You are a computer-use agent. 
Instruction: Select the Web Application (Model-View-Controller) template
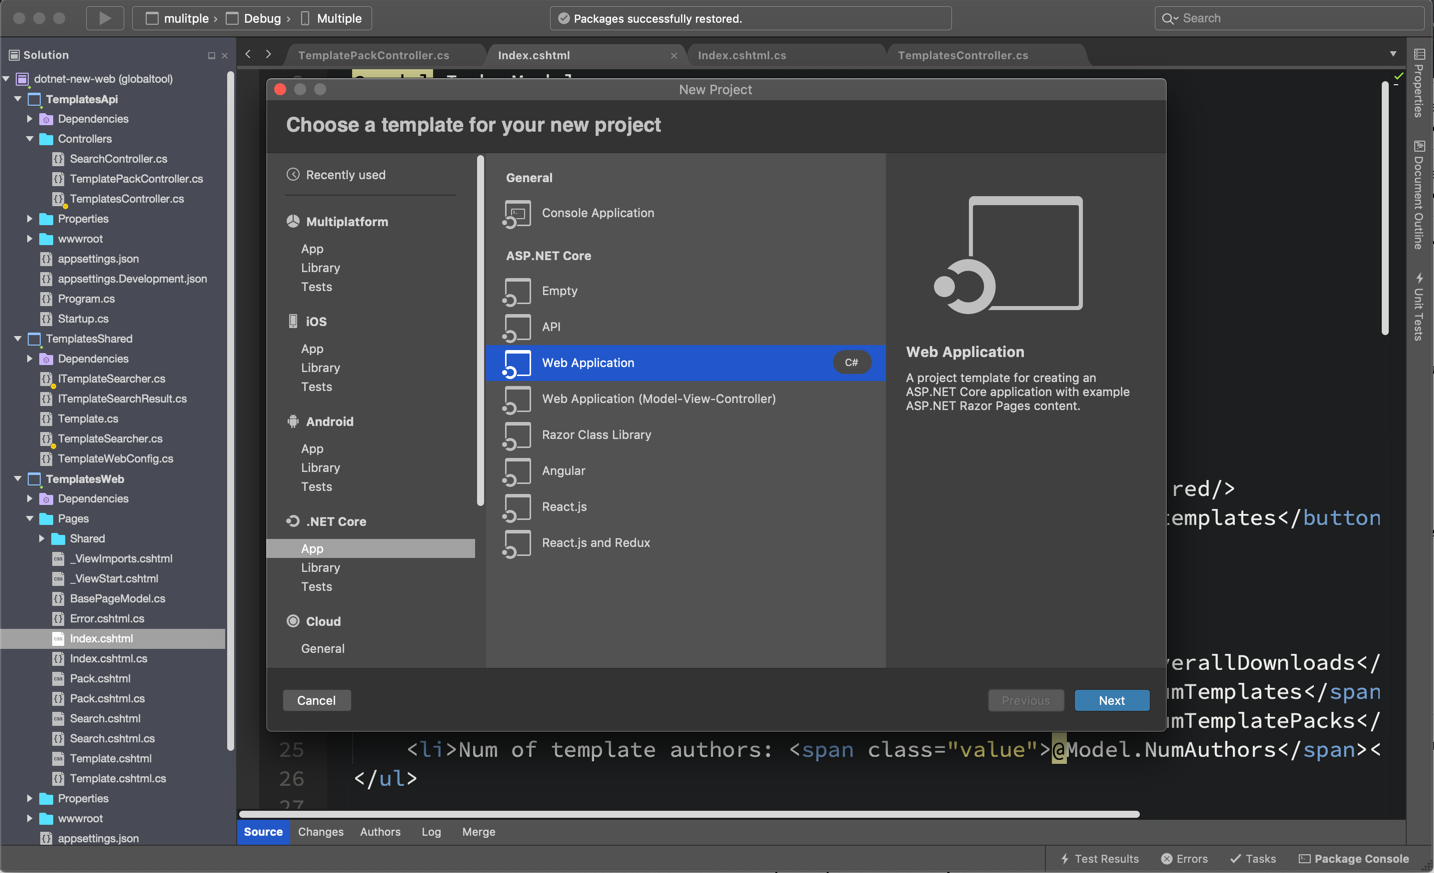[x=686, y=399]
